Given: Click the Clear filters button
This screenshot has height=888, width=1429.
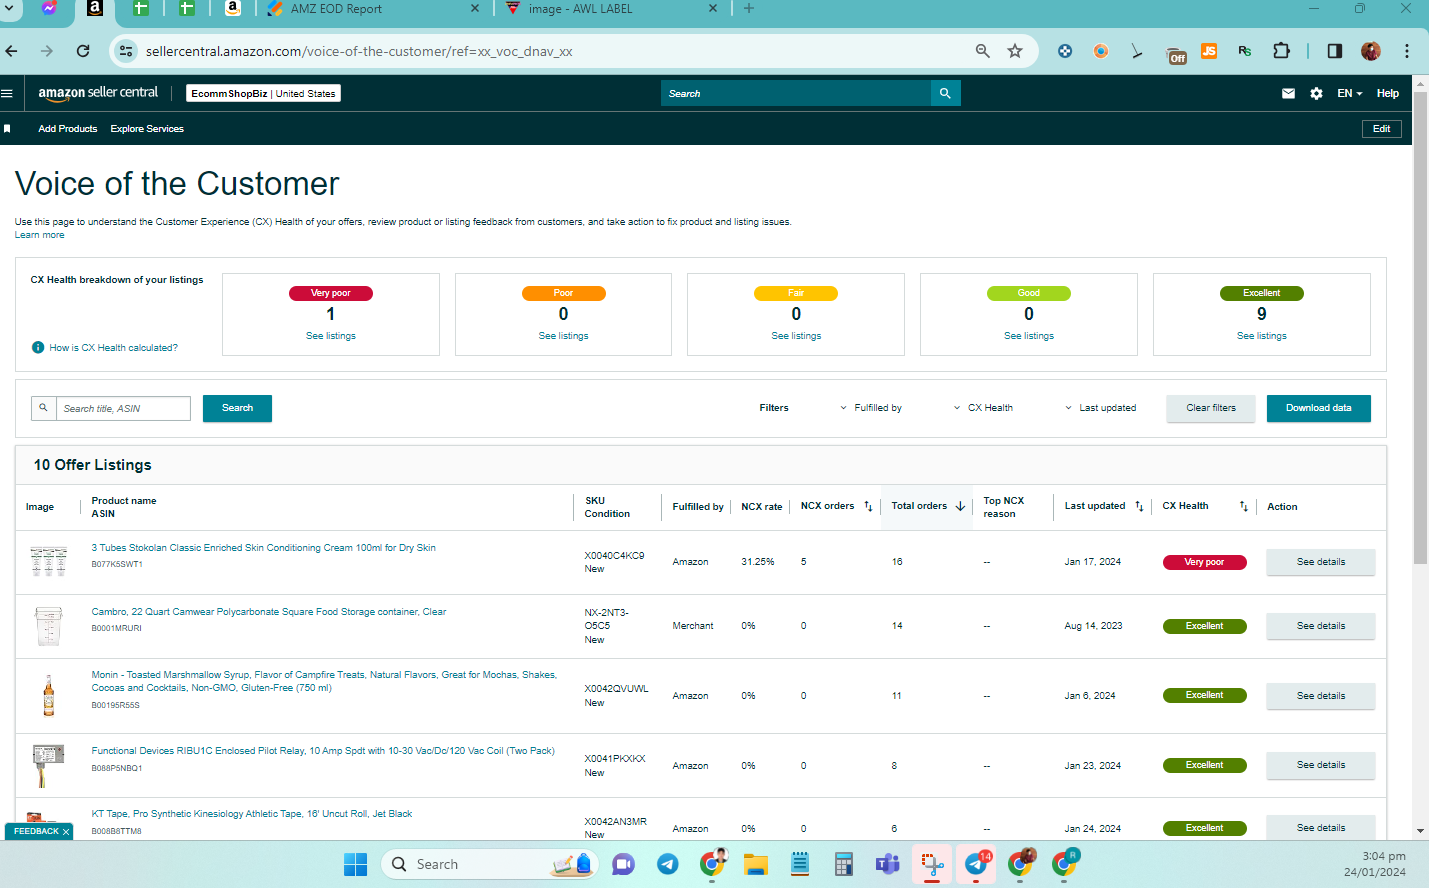Looking at the screenshot, I should (1210, 408).
